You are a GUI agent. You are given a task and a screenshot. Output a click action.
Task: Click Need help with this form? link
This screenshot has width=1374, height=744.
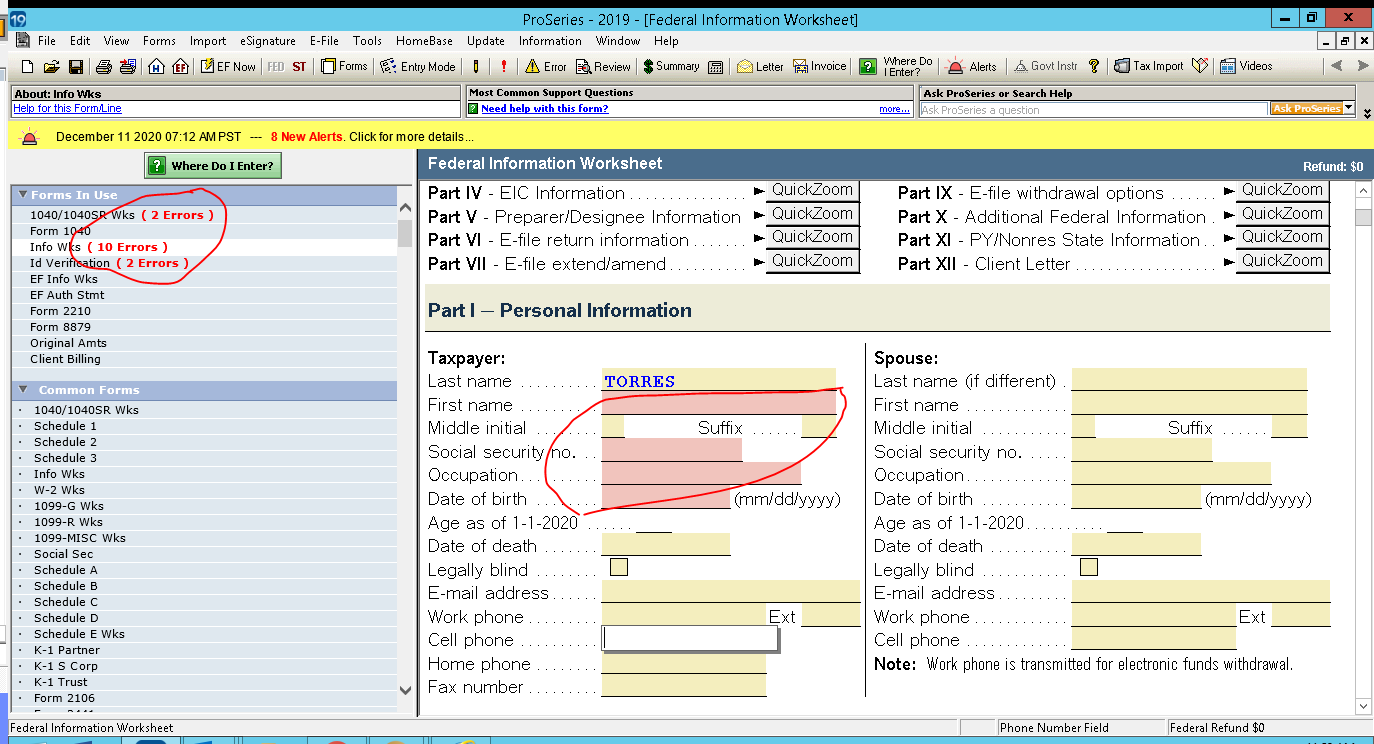click(x=545, y=108)
